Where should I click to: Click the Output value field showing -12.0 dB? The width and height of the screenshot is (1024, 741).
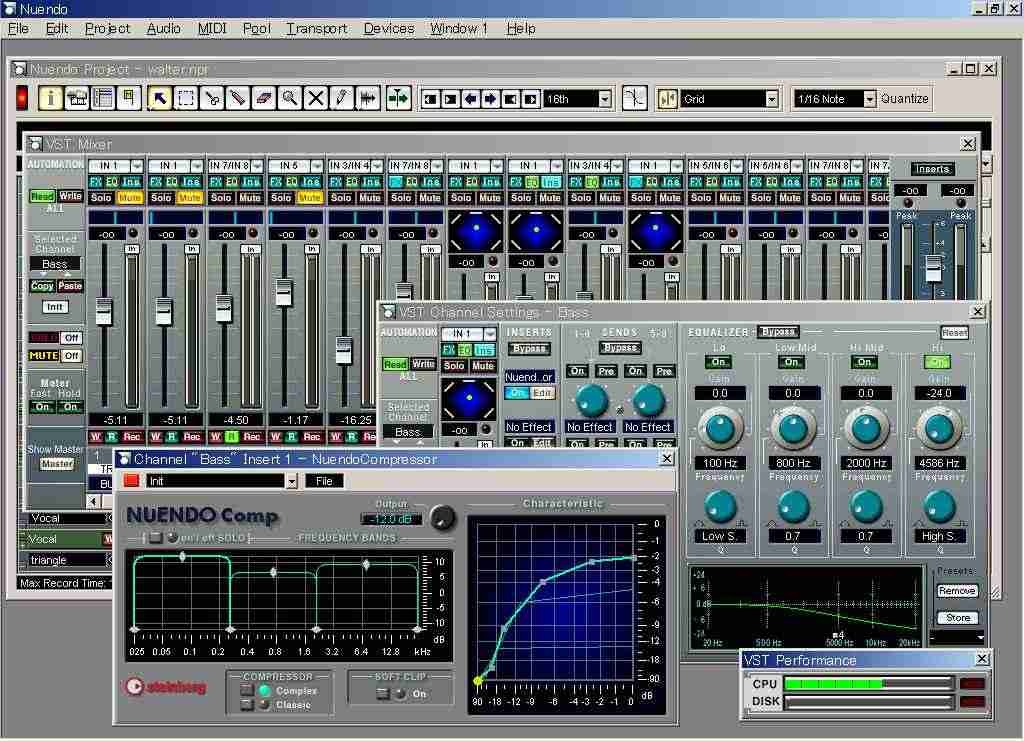pyautogui.click(x=391, y=519)
